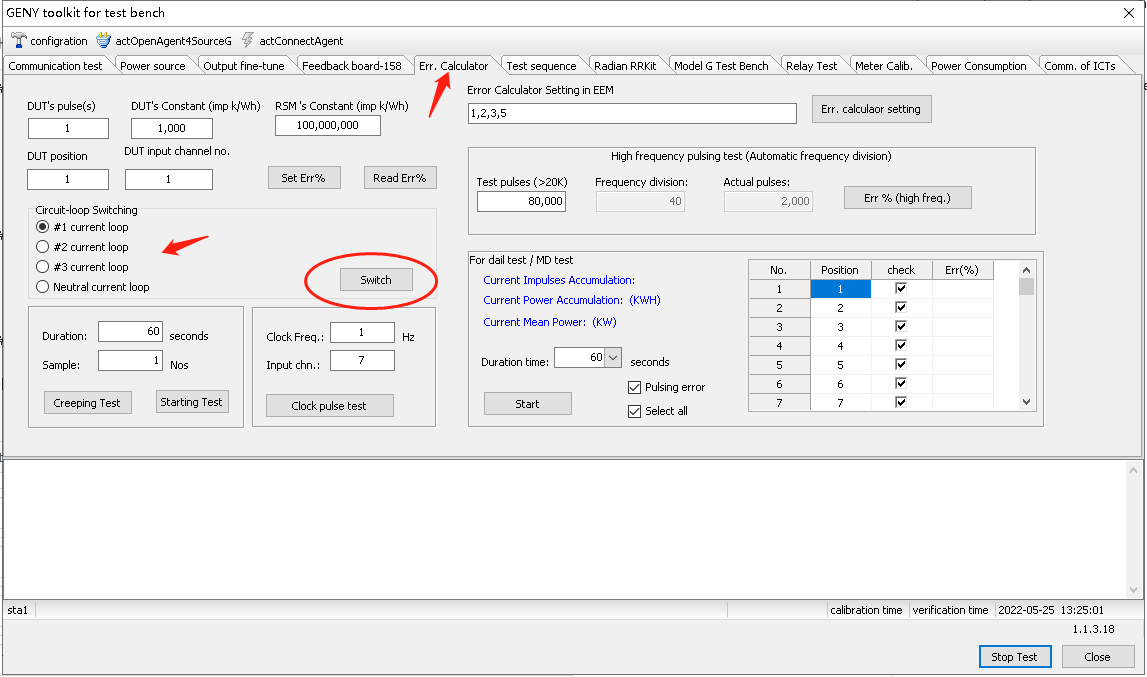Select the highlighted Position cell in row 1
Viewport: 1147px width, 677px height.
click(x=840, y=288)
